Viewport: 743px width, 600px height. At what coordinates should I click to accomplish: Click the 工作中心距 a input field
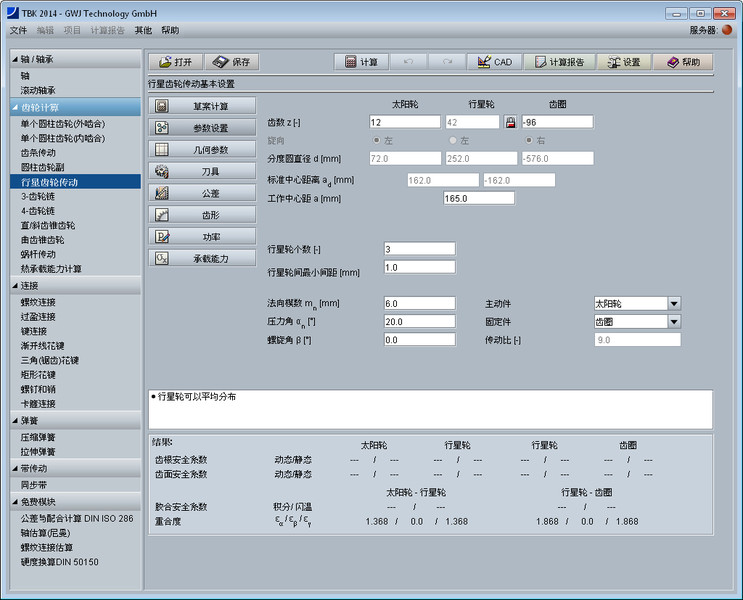(478, 198)
